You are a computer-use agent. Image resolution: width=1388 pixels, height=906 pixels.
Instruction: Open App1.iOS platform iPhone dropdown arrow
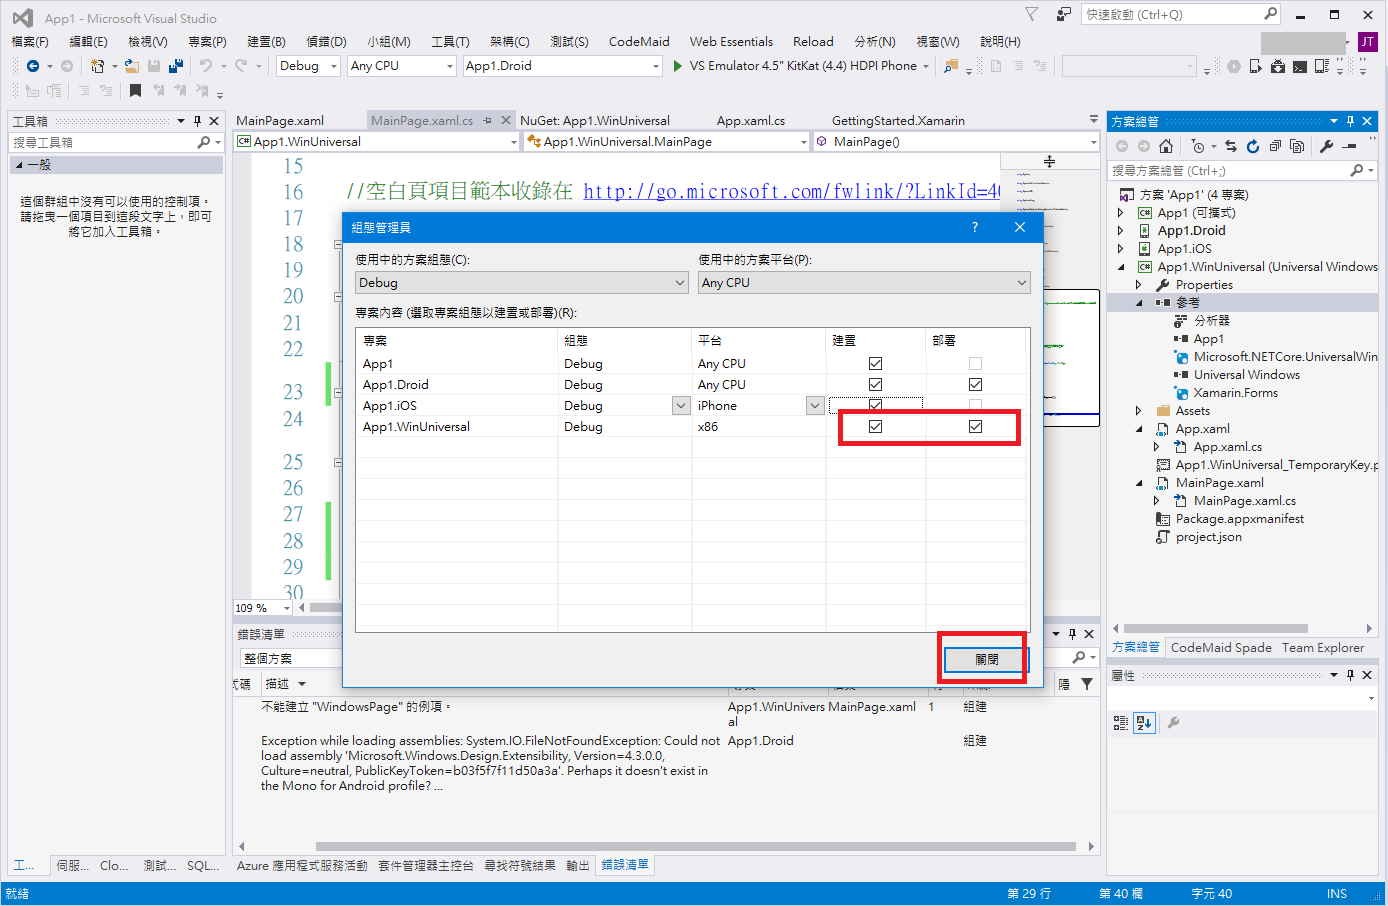pos(815,405)
